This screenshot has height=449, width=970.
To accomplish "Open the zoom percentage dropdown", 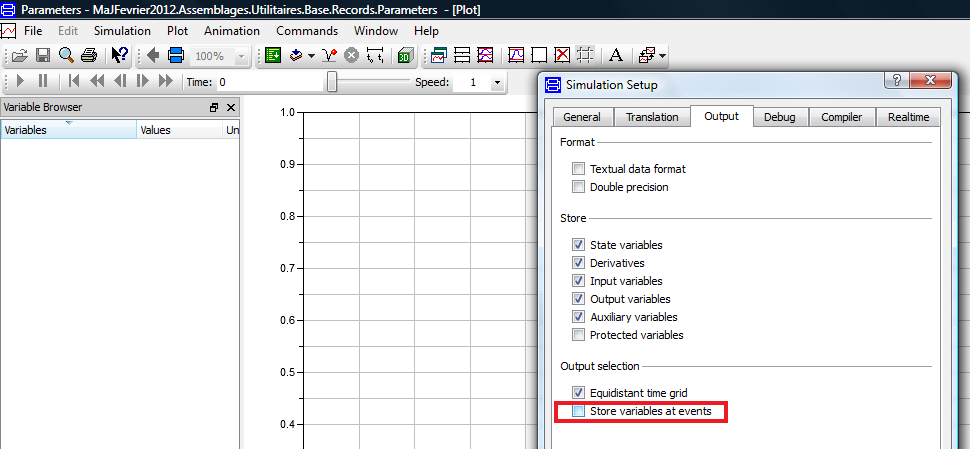I will click(x=240, y=56).
